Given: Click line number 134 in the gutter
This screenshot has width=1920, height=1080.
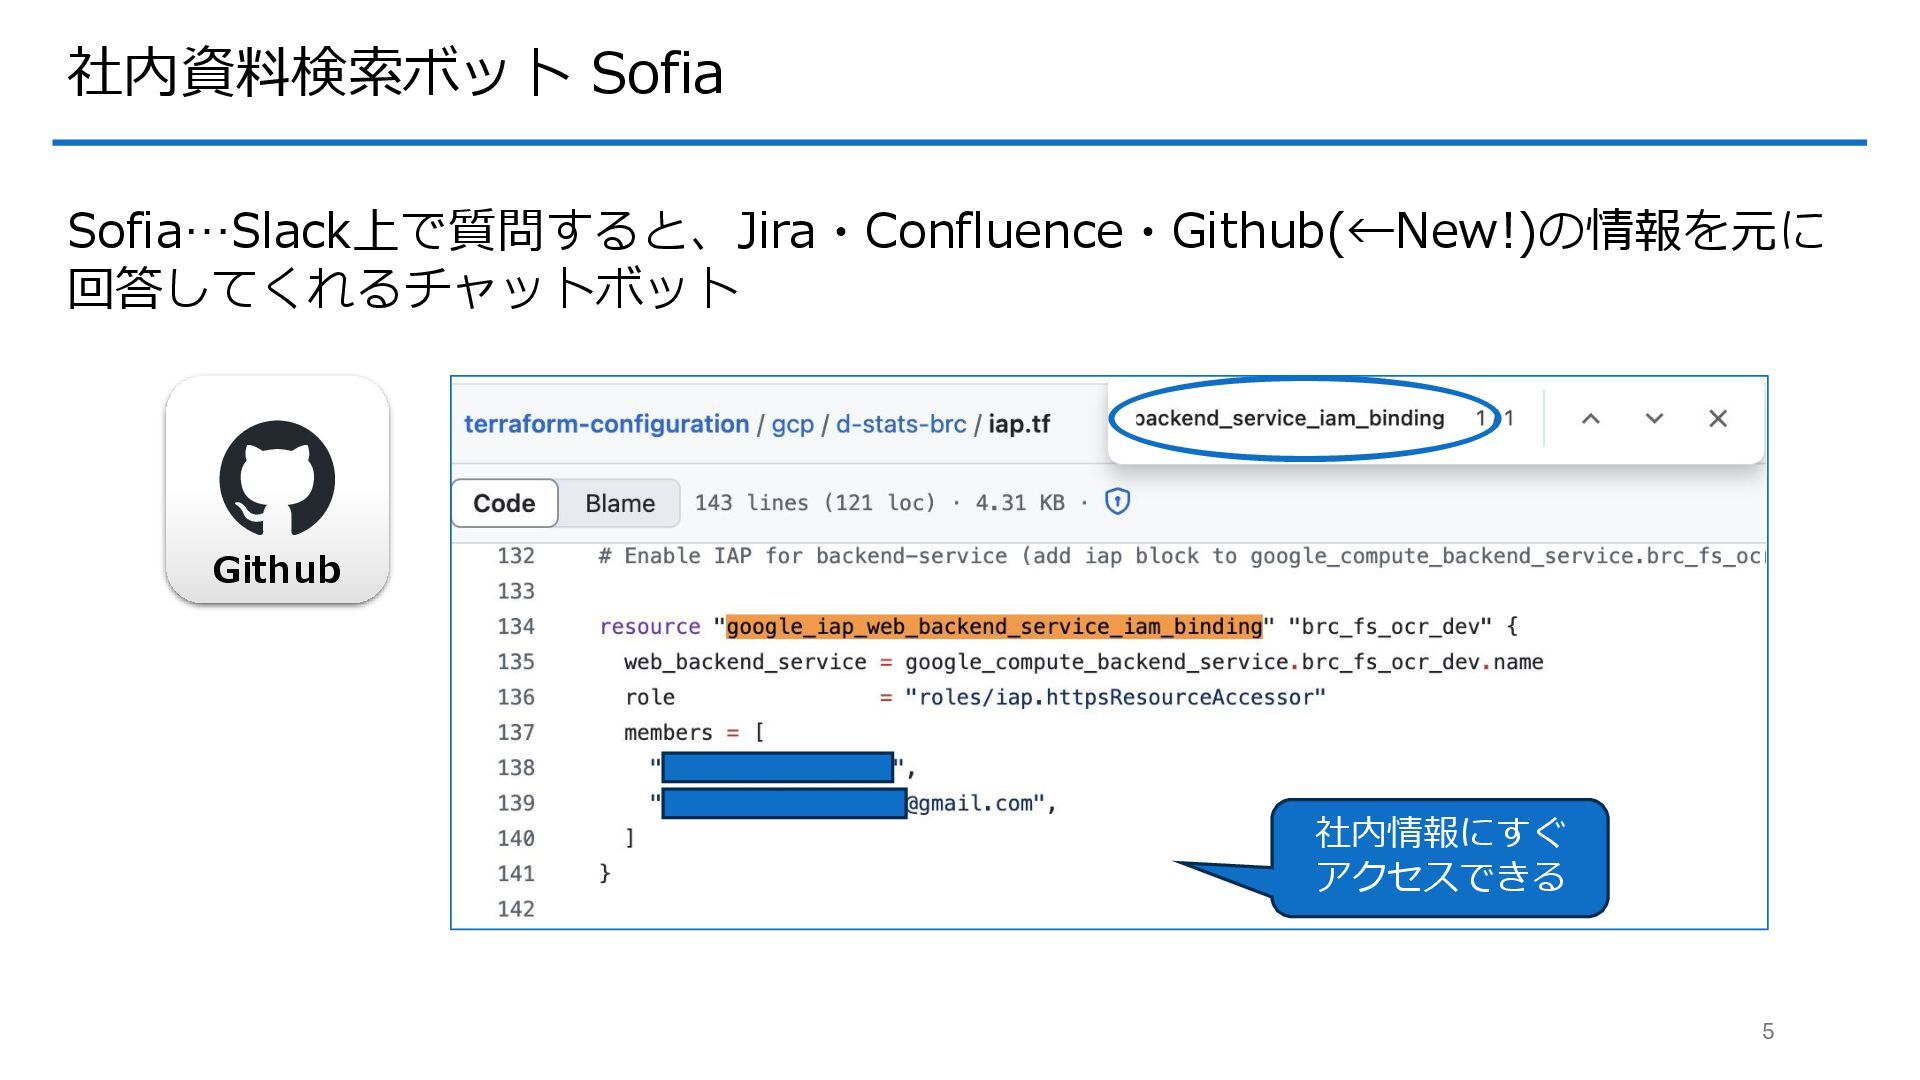Looking at the screenshot, I should click(516, 627).
